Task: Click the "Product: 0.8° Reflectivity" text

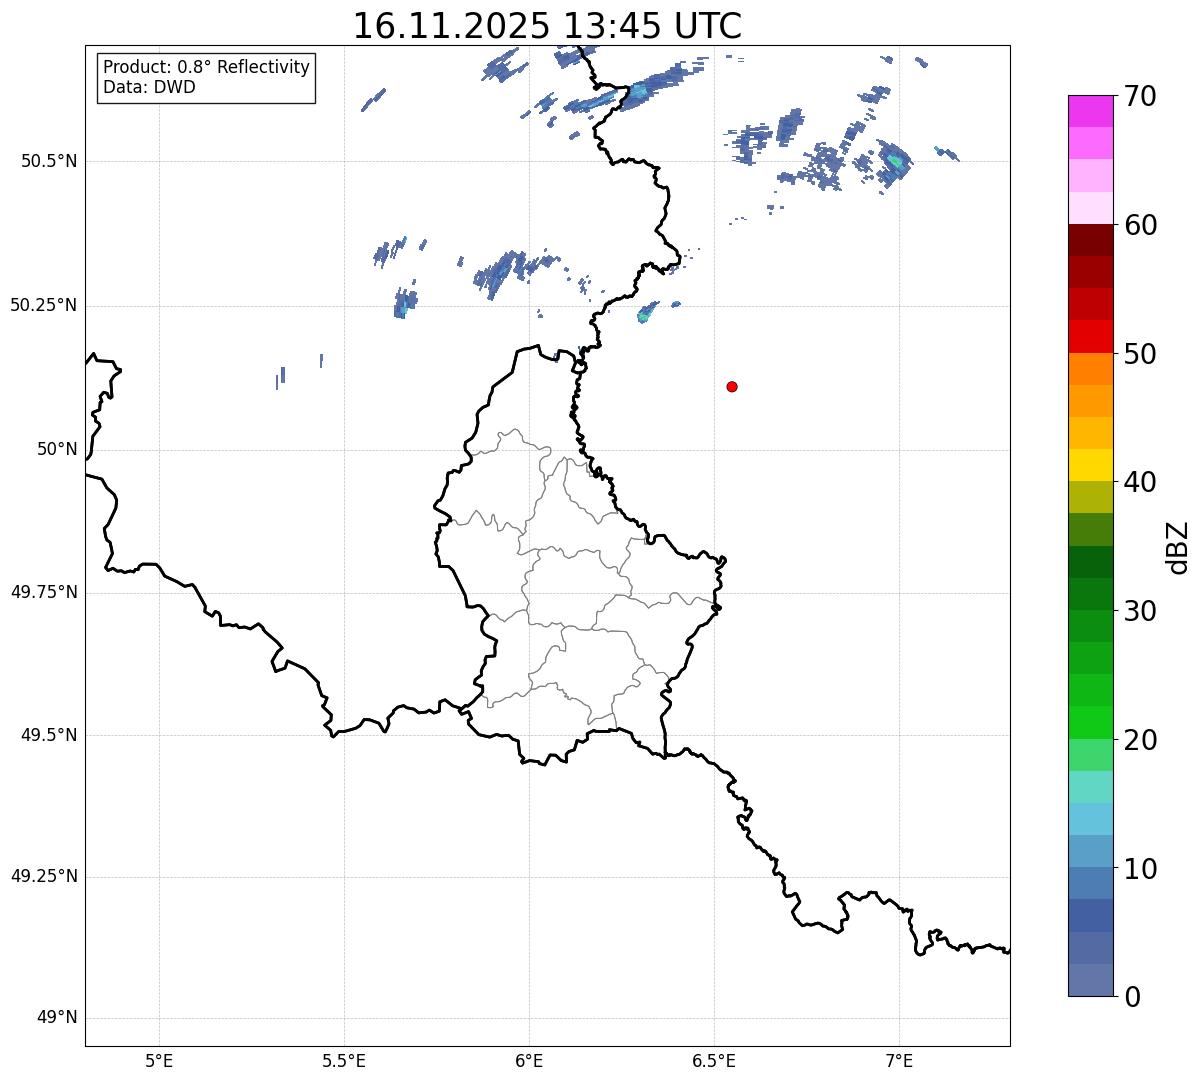Action: pos(207,67)
